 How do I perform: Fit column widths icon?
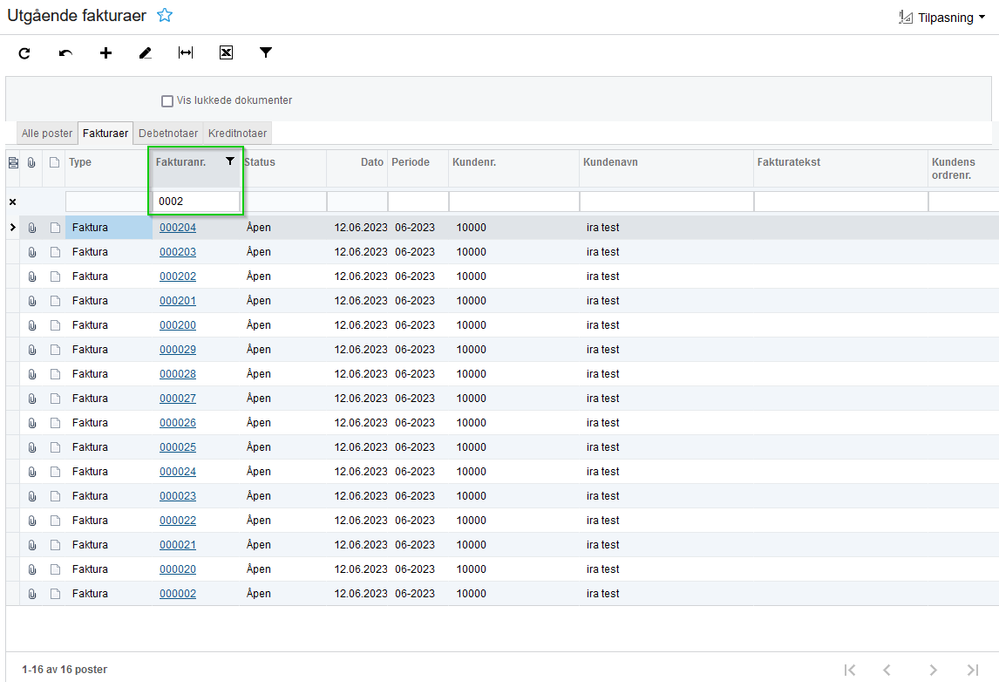point(185,53)
